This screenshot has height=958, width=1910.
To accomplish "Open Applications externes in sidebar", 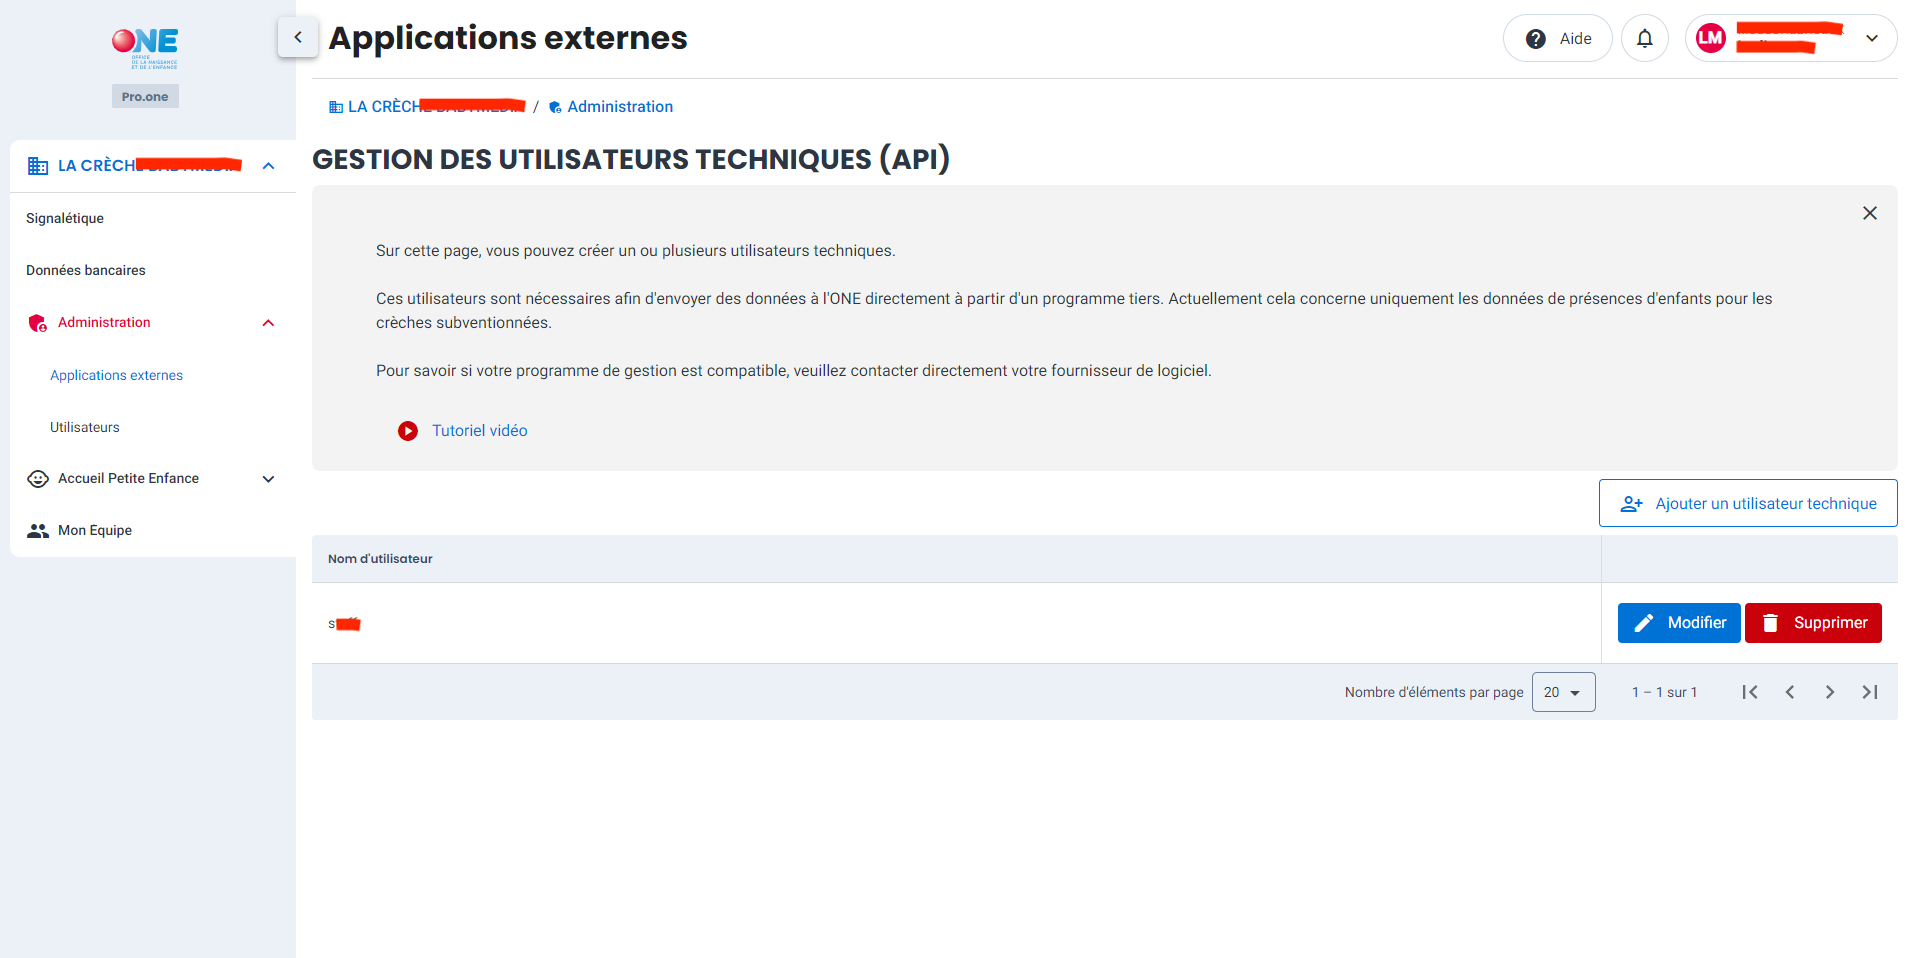I will click(117, 375).
